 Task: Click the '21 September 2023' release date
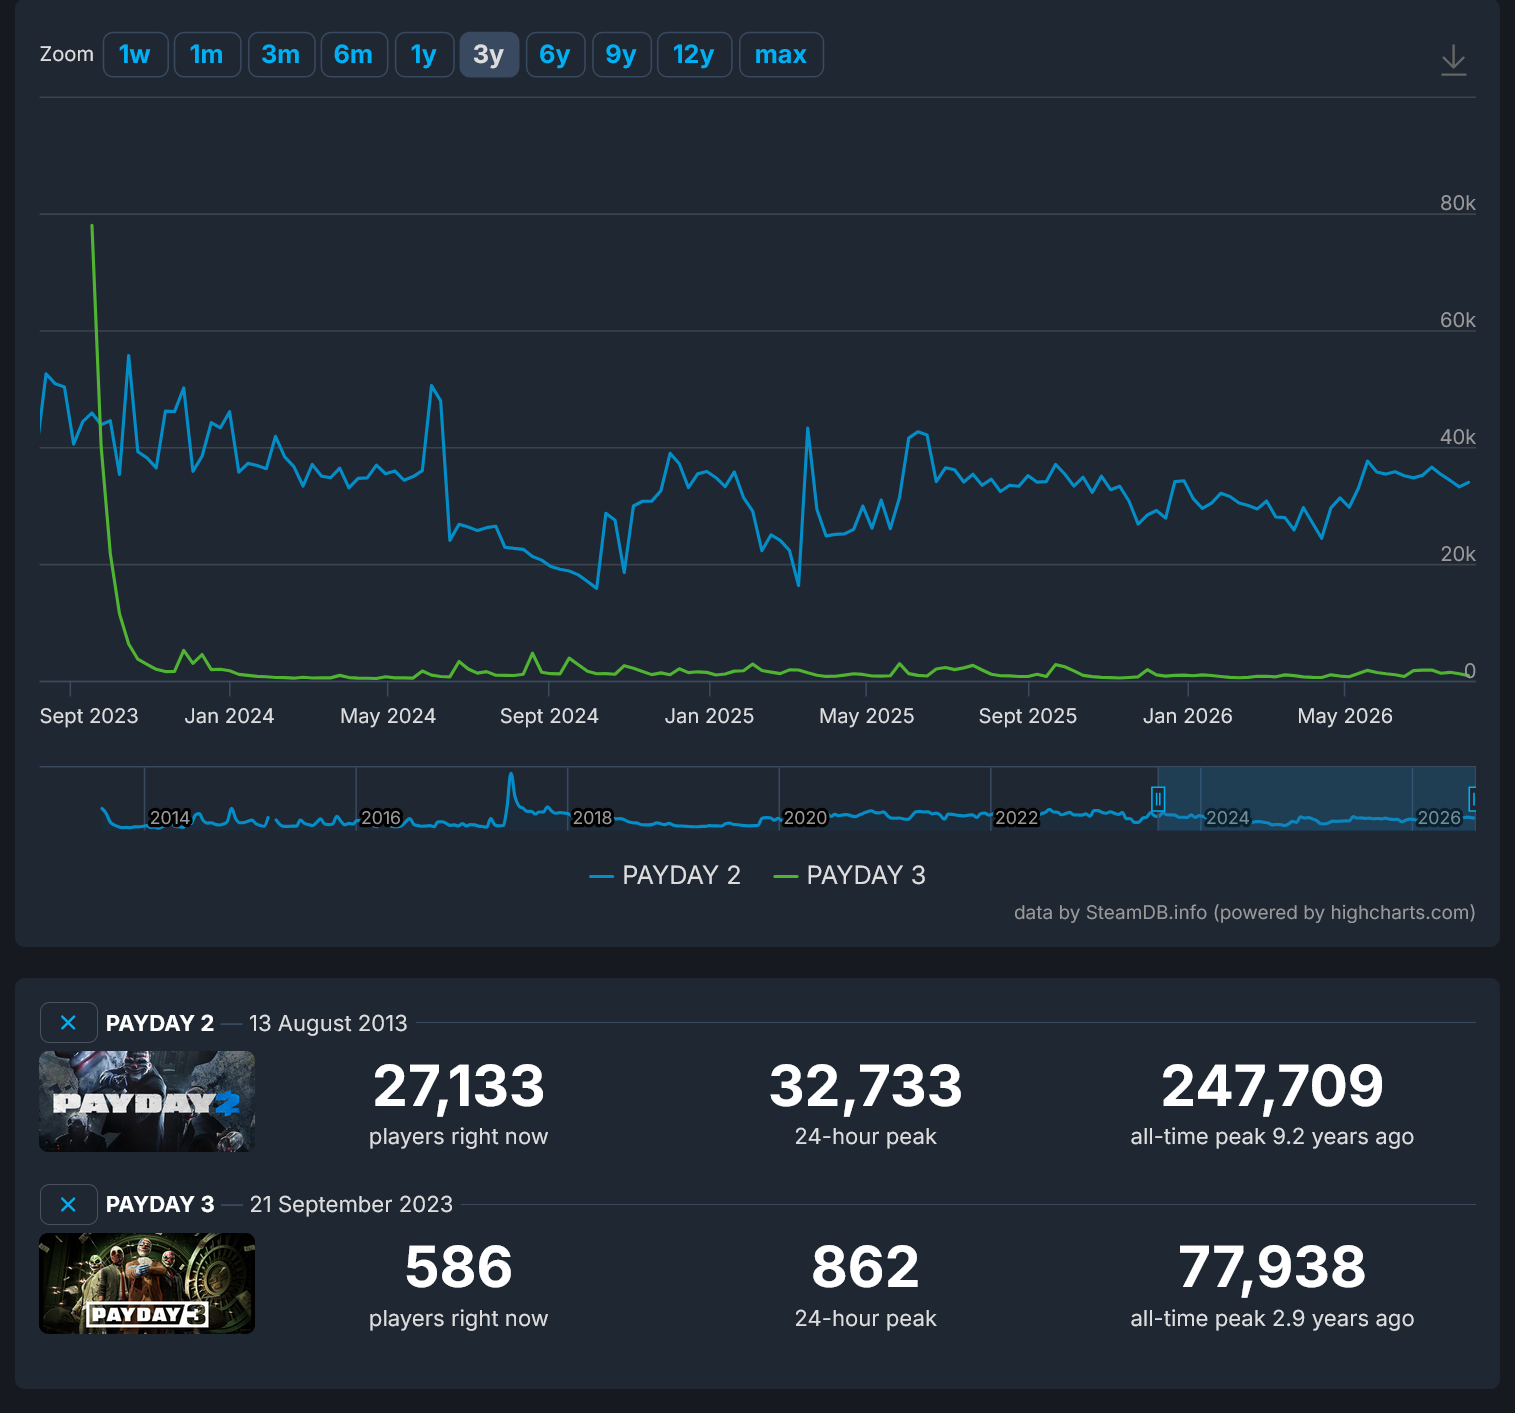point(351,1204)
